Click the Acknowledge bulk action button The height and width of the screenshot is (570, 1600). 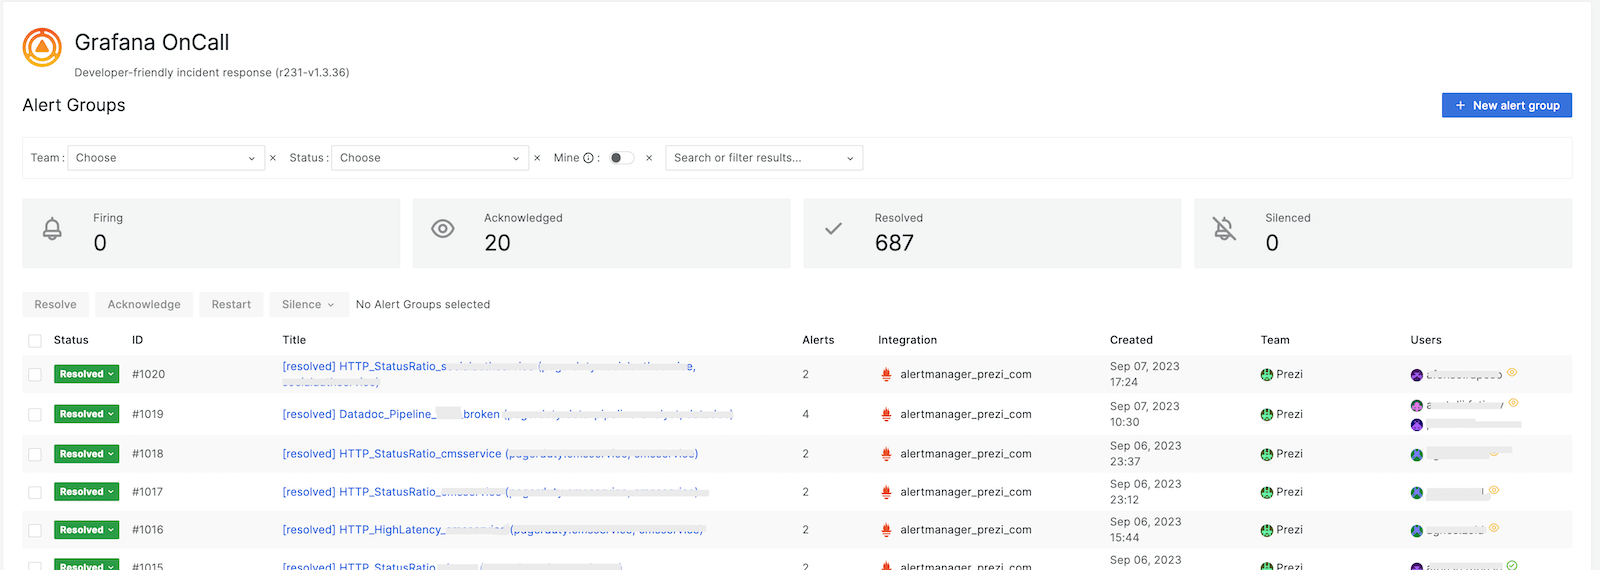pos(144,305)
